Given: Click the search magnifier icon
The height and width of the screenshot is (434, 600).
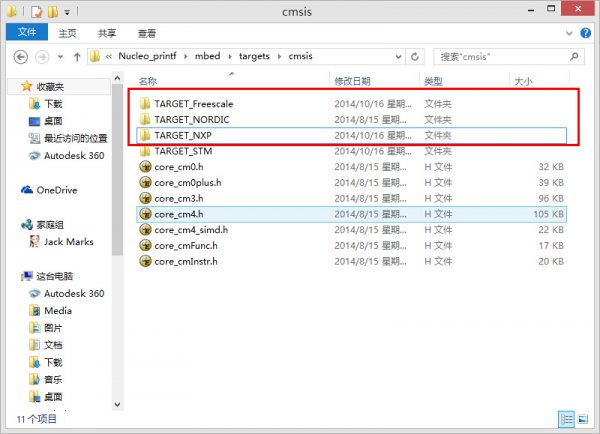Looking at the screenshot, I should (574, 57).
